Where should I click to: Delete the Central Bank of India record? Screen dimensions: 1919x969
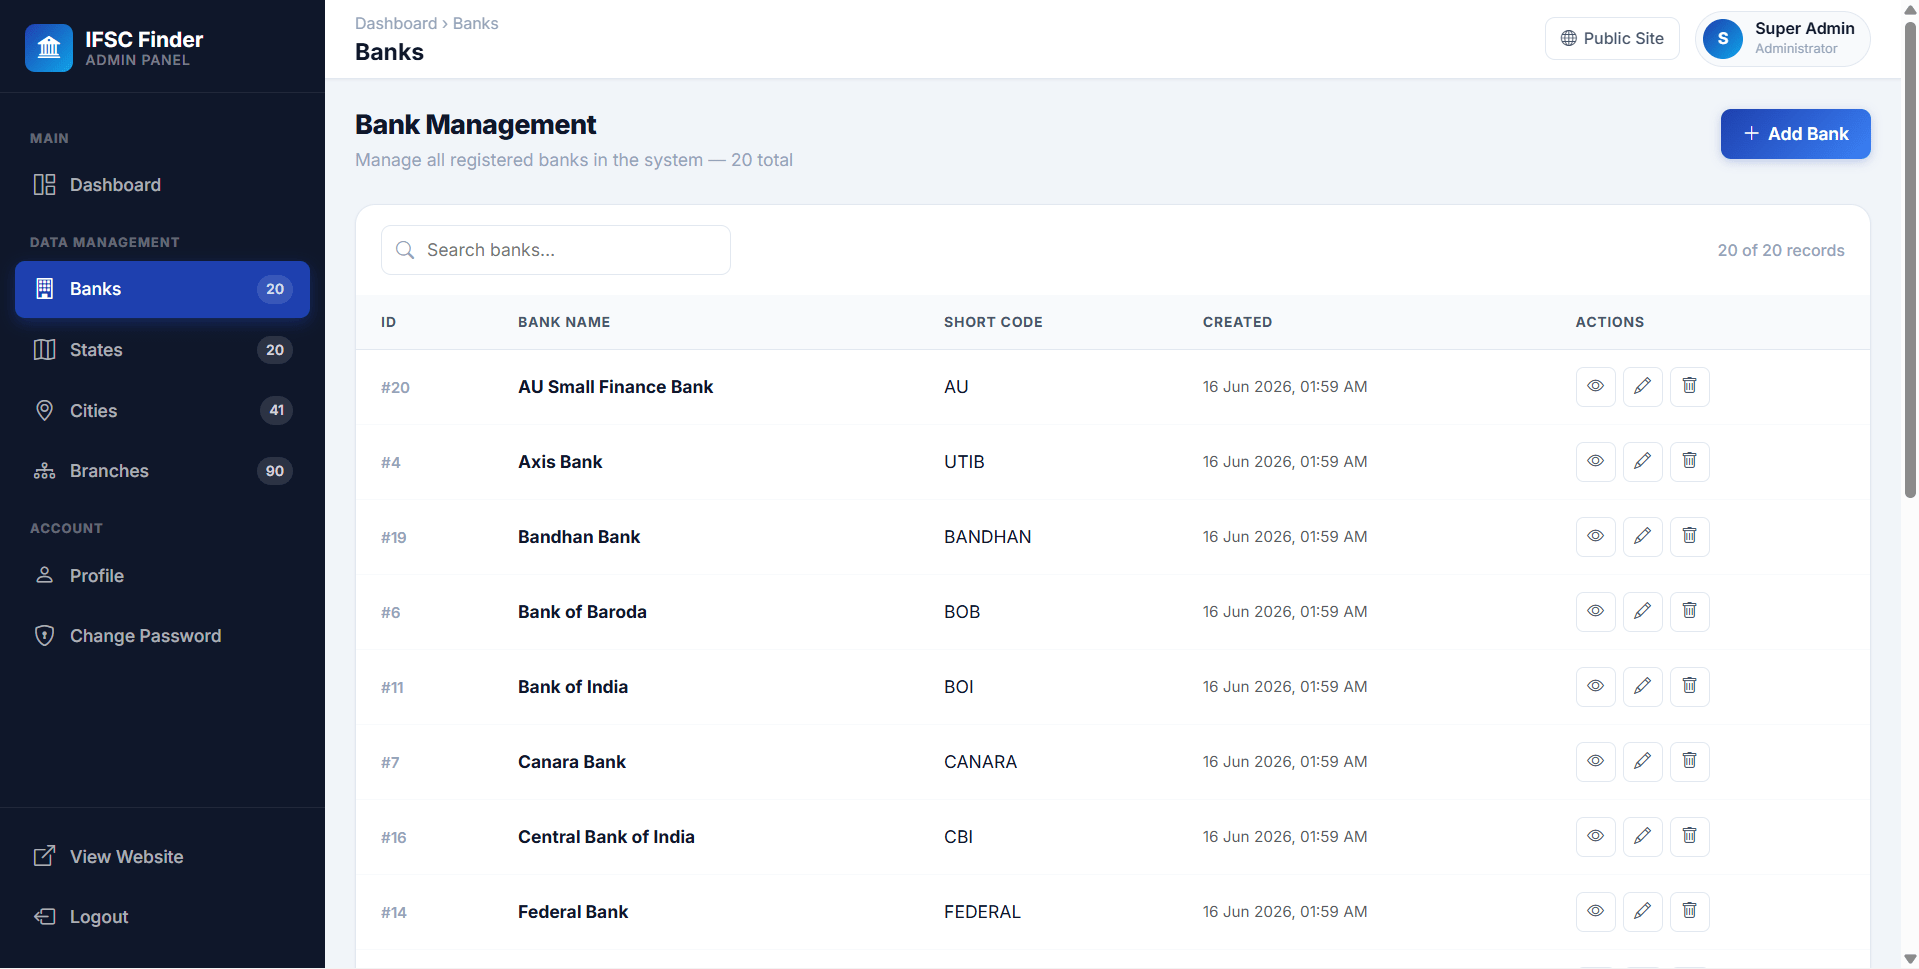coord(1689,836)
